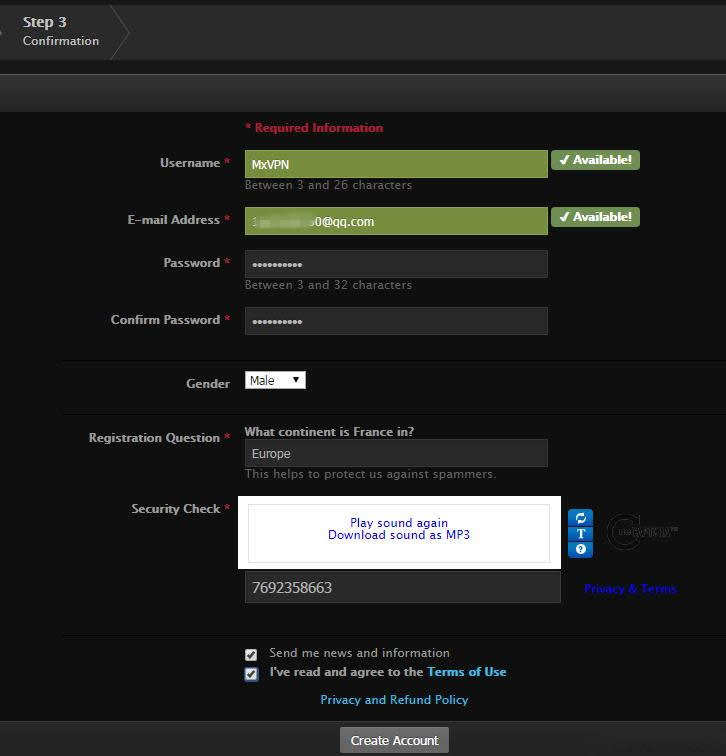Click the captcha answer field with 7692358663
This screenshot has width=726, height=756.
click(402, 588)
